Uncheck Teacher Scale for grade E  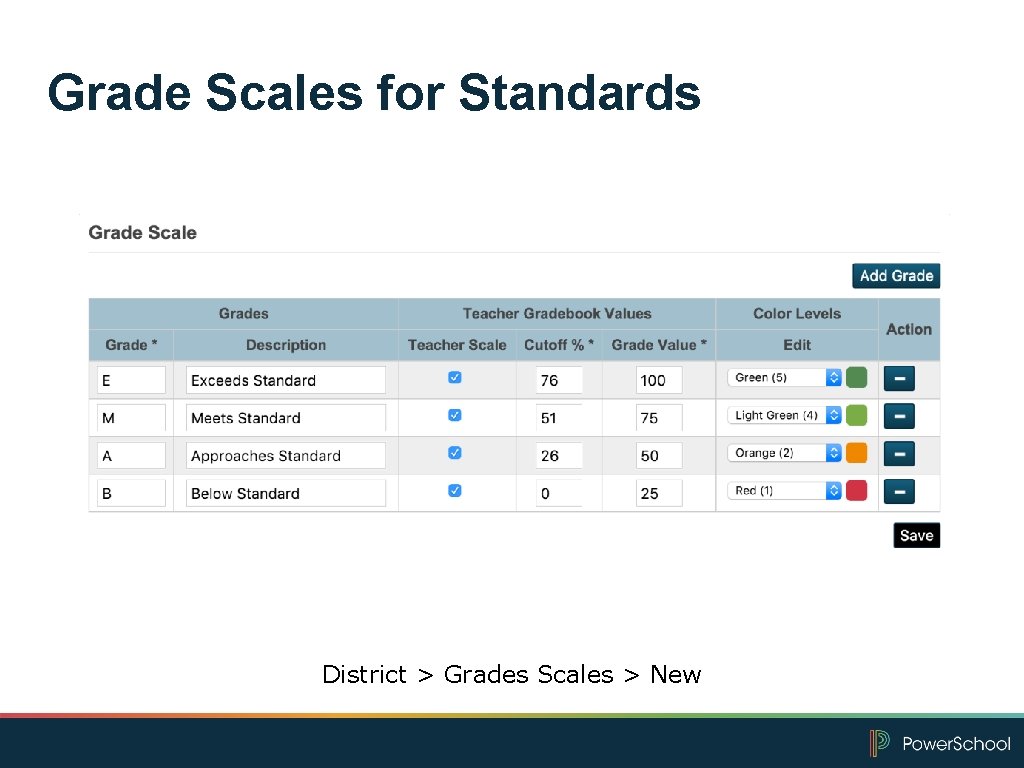pyautogui.click(x=455, y=377)
